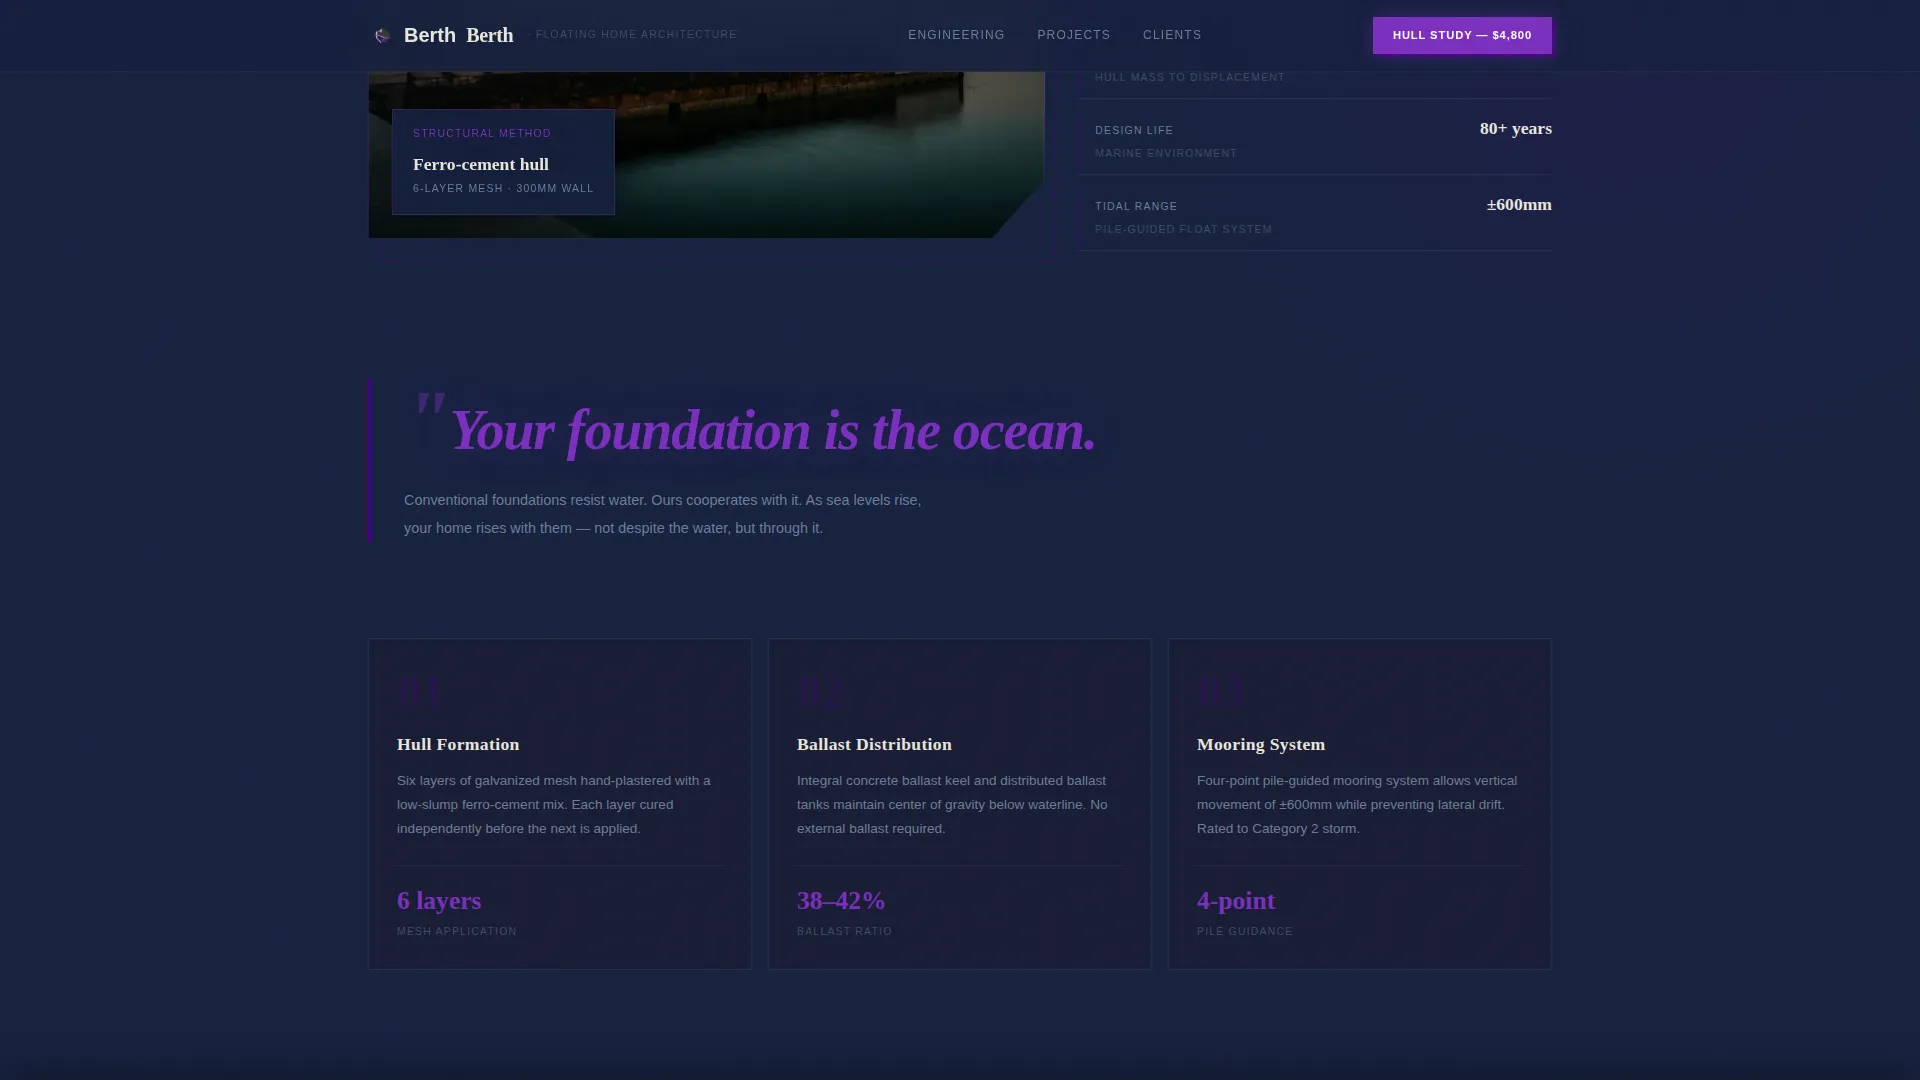The height and width of the screenshot is (1080, 1920).
Task: Click the Pile-guided float system caption
Action: (x=1183, y=229)
